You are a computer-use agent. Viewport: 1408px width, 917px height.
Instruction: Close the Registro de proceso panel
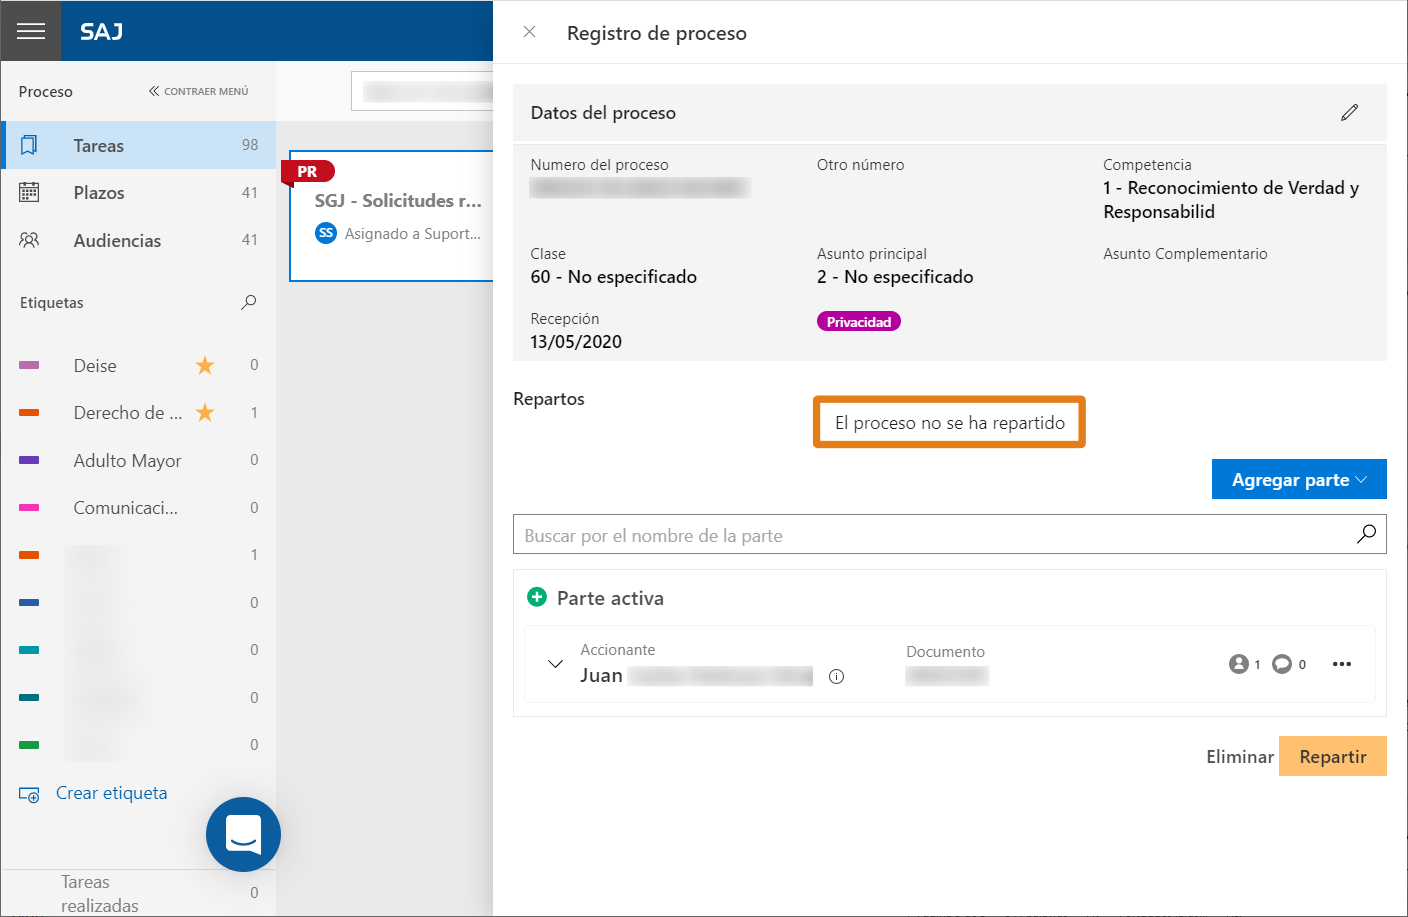pos(530,32)
